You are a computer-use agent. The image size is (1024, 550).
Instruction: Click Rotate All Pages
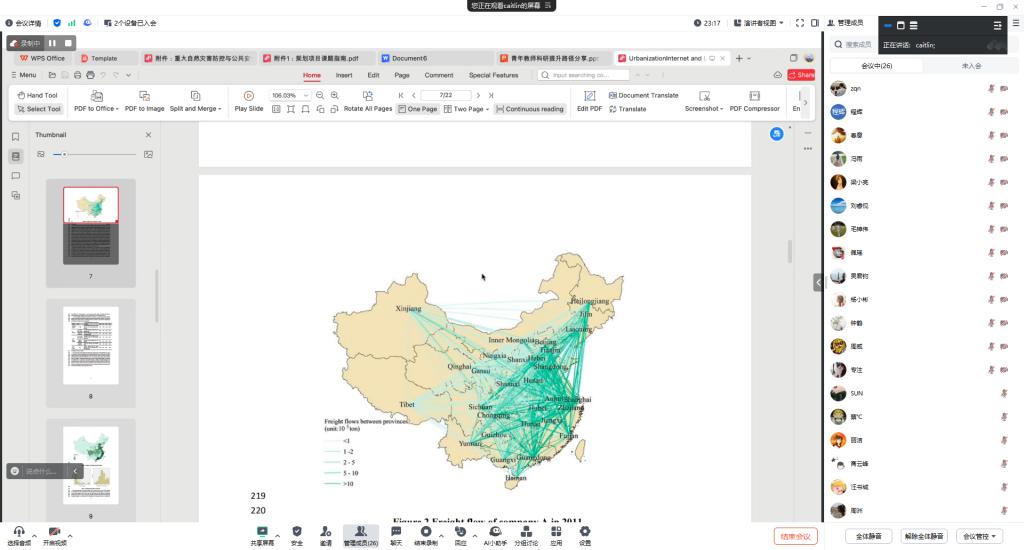click(x=367, y=96)
